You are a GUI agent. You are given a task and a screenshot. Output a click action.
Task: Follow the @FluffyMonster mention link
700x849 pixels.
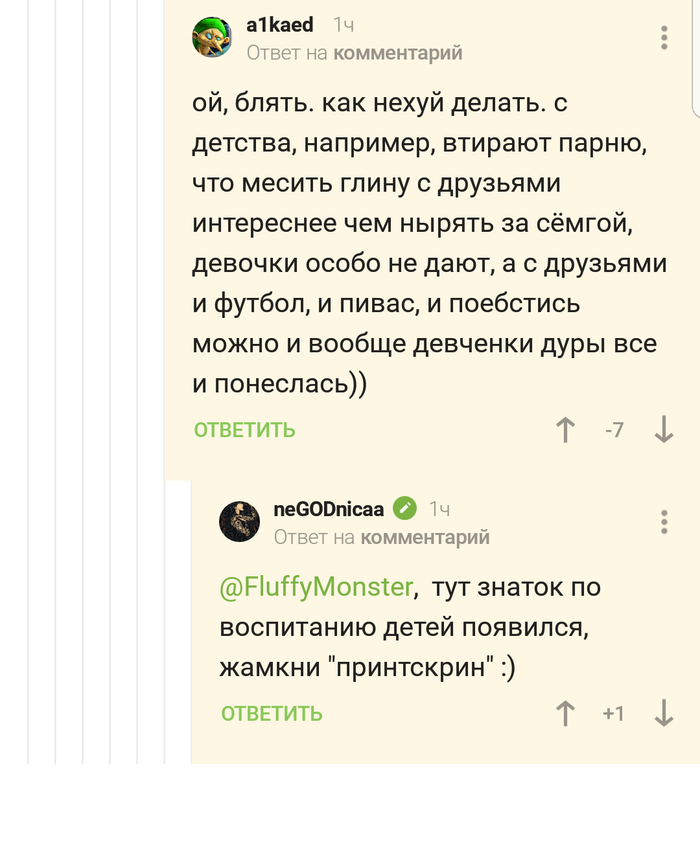pyautogui.click(x=316, y=587)
